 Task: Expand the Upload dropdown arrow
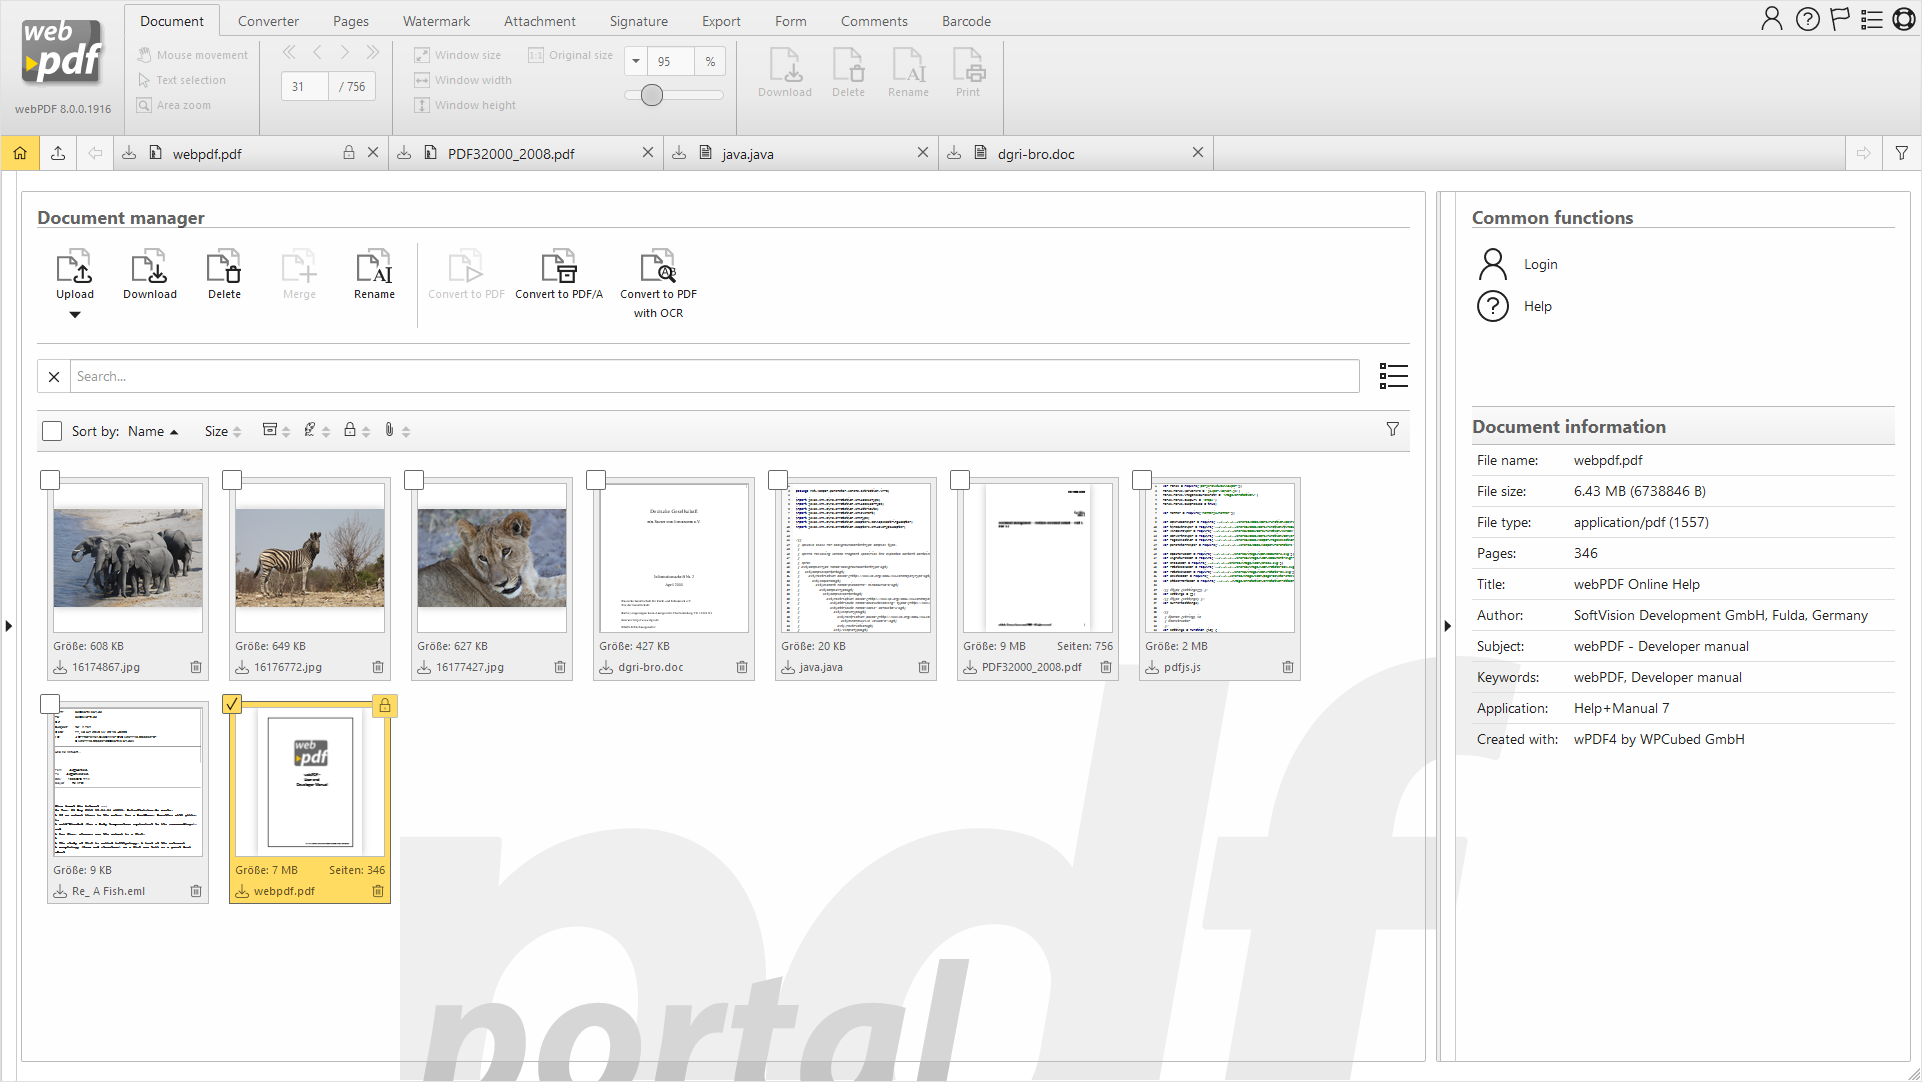74,315
